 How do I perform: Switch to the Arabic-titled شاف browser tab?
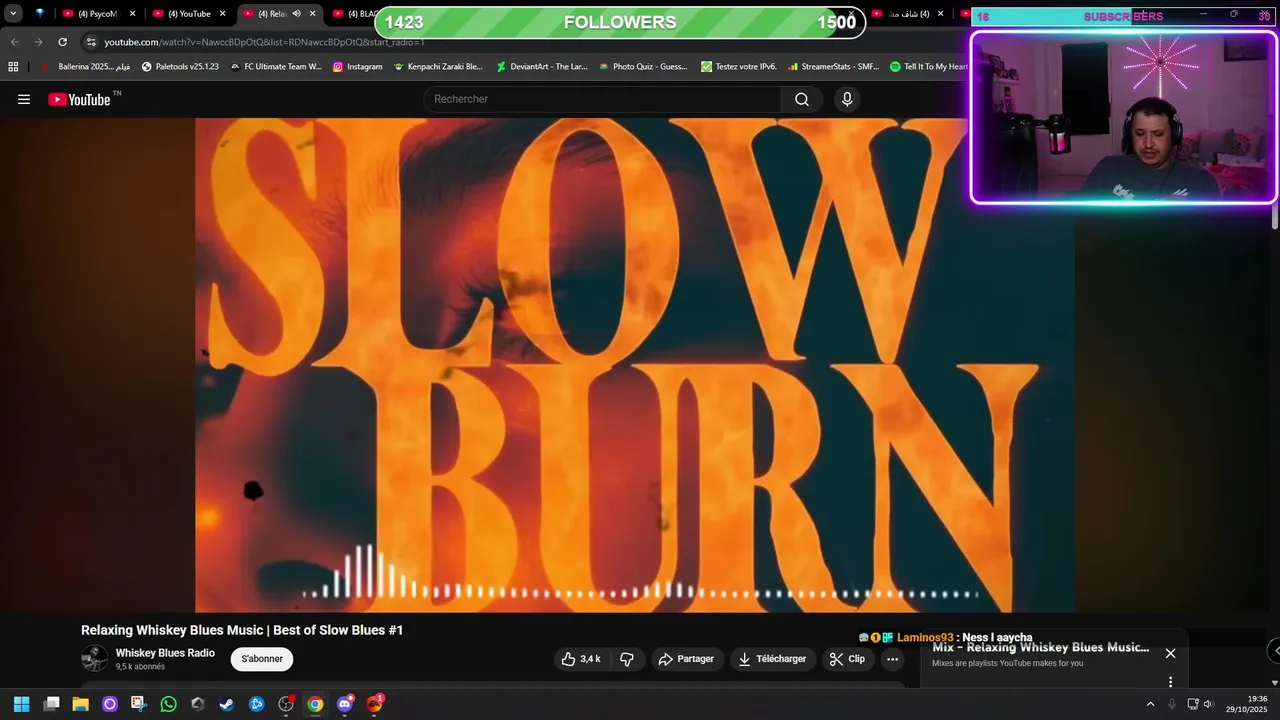908,14
